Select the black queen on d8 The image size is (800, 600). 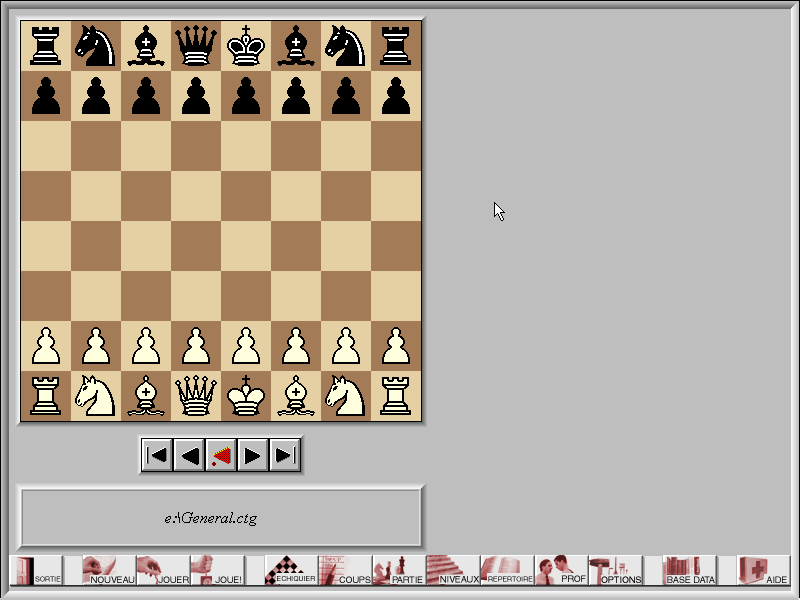click(196, 46)
